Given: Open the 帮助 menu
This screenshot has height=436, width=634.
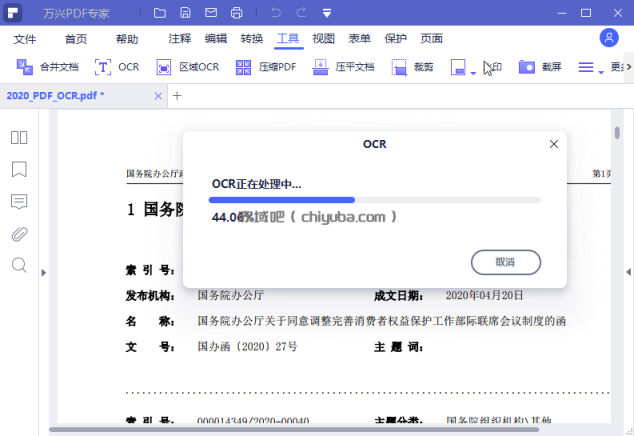Looking at the screenshot, I should pyautogui.click(x=127, y=39).
